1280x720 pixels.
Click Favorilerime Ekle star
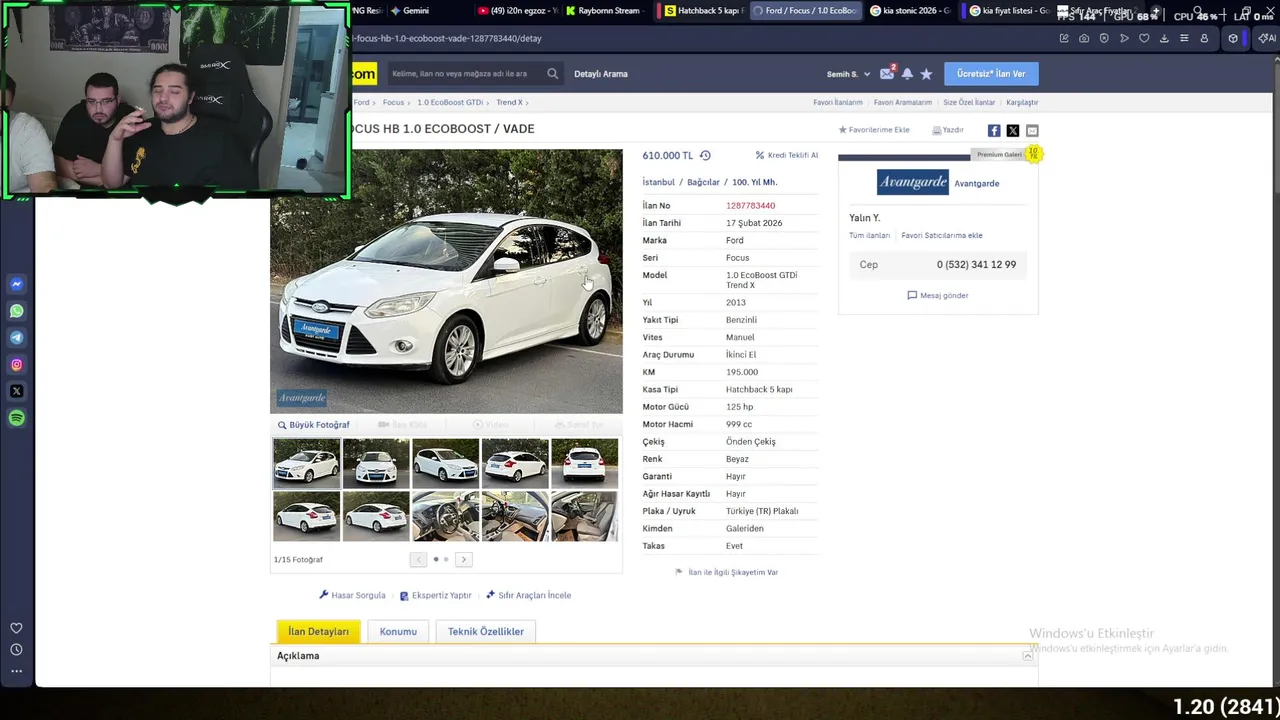coord(874,130)
